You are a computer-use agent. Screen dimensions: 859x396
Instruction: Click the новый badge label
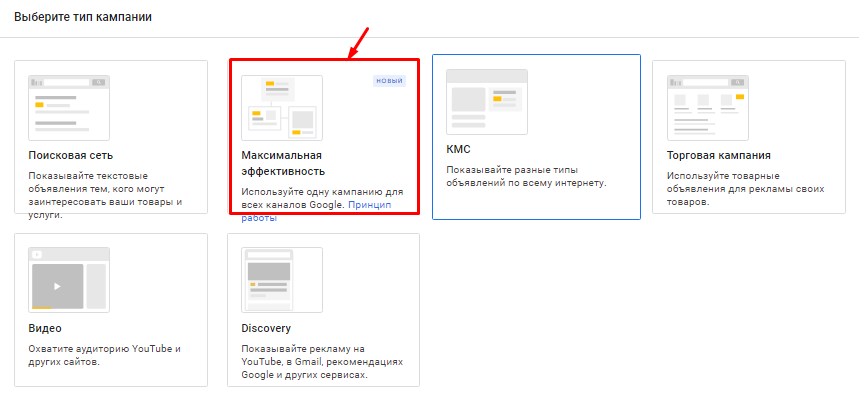click(x=390, y=81)
